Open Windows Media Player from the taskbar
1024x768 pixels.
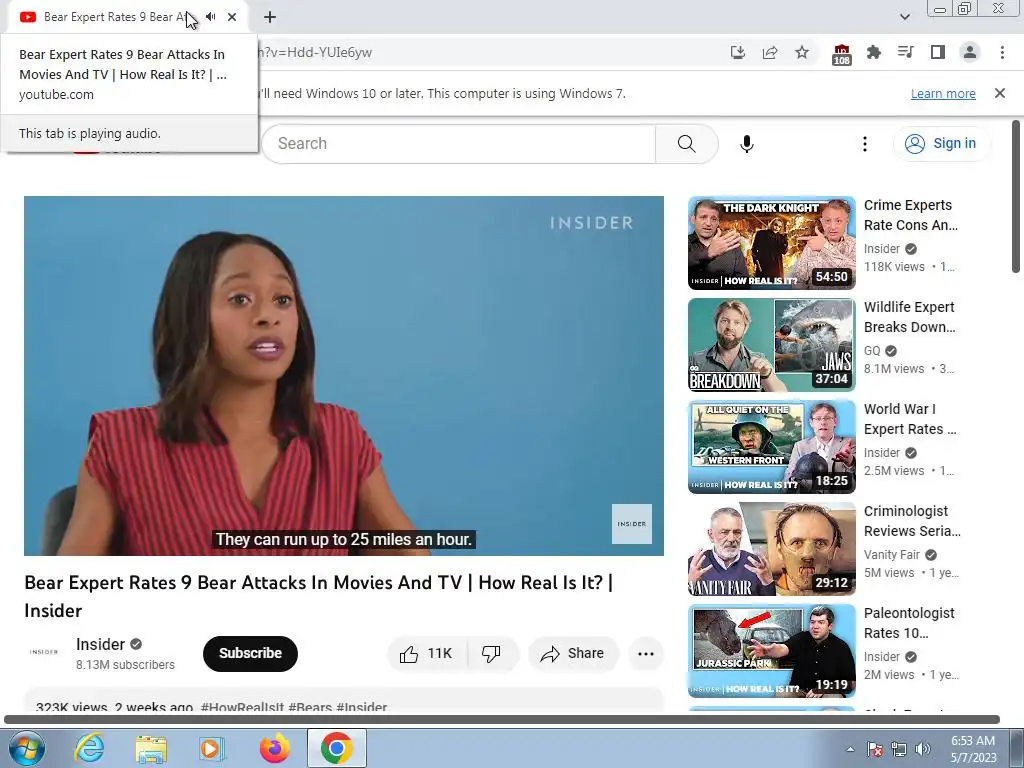pos(212,748)
